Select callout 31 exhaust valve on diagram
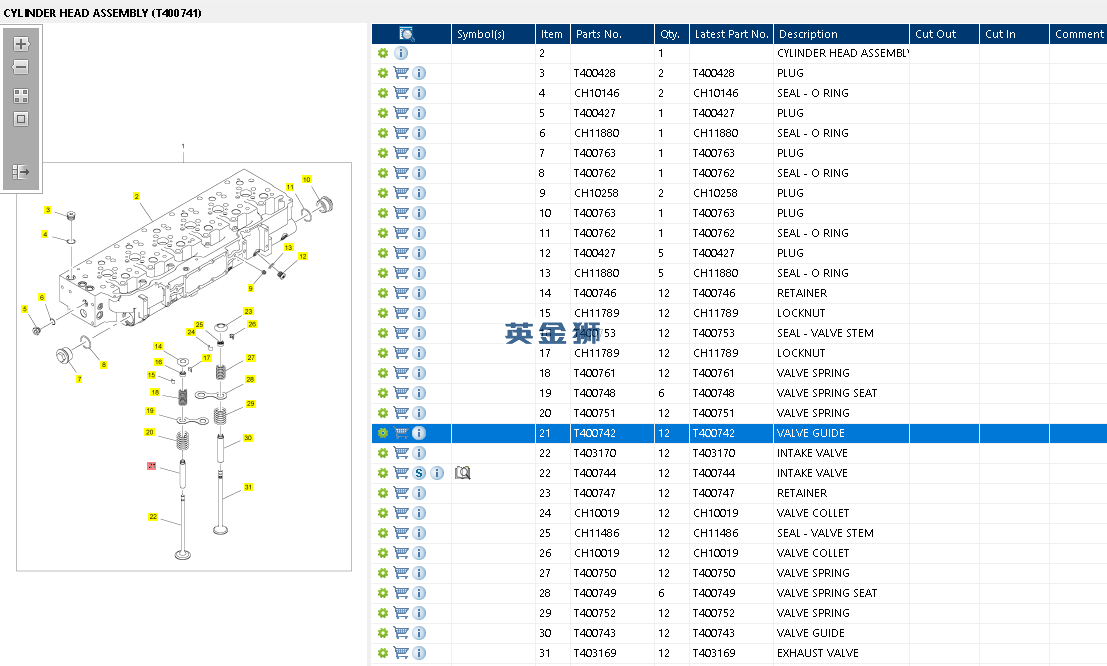The image size is (1107, 666). tap(248, 487)
